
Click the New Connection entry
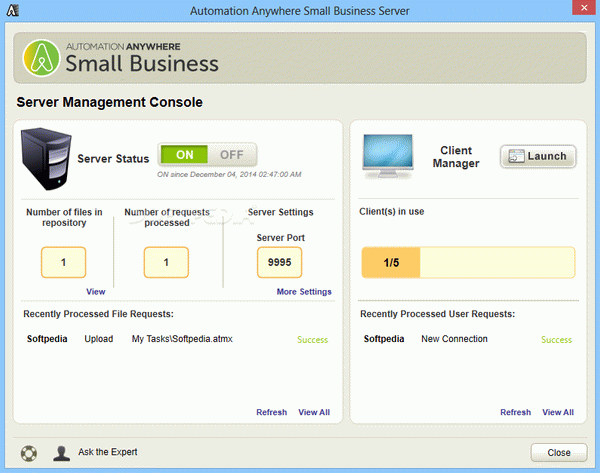click(454, 339)
